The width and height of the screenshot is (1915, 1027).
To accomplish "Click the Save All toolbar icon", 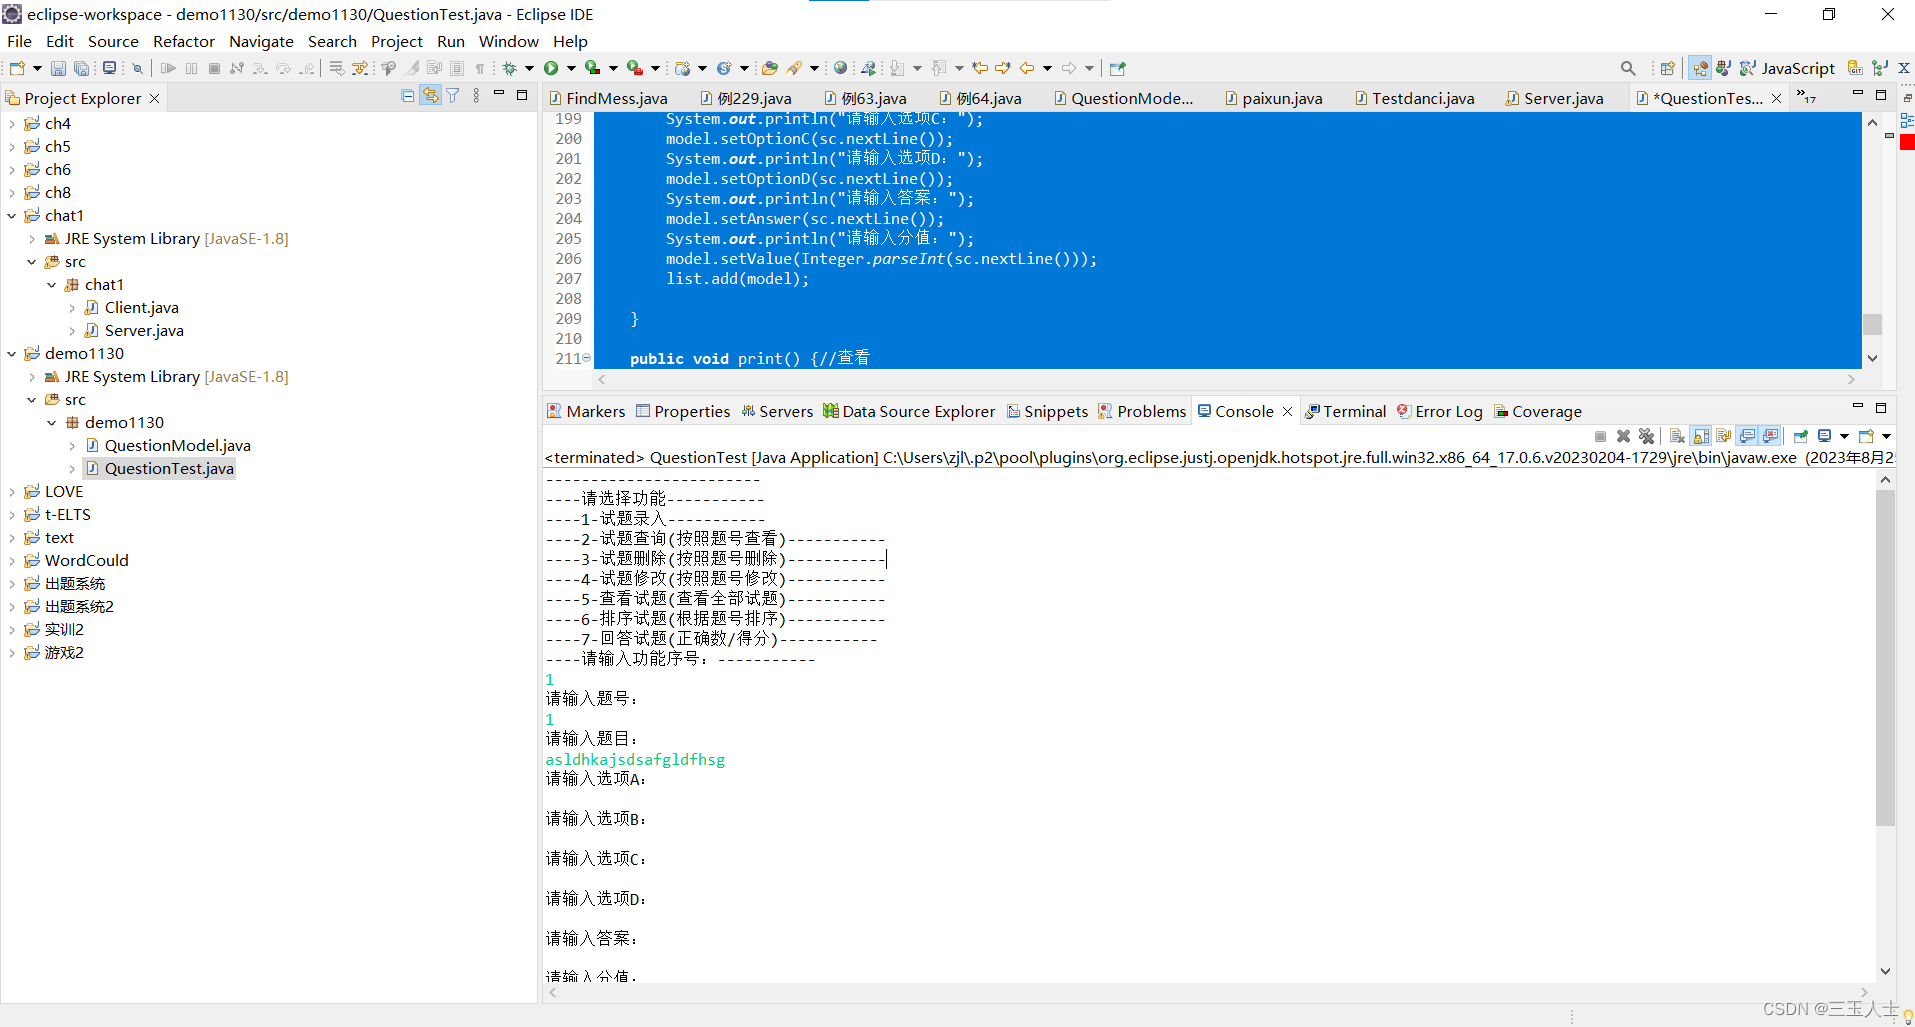I will 81,68.
